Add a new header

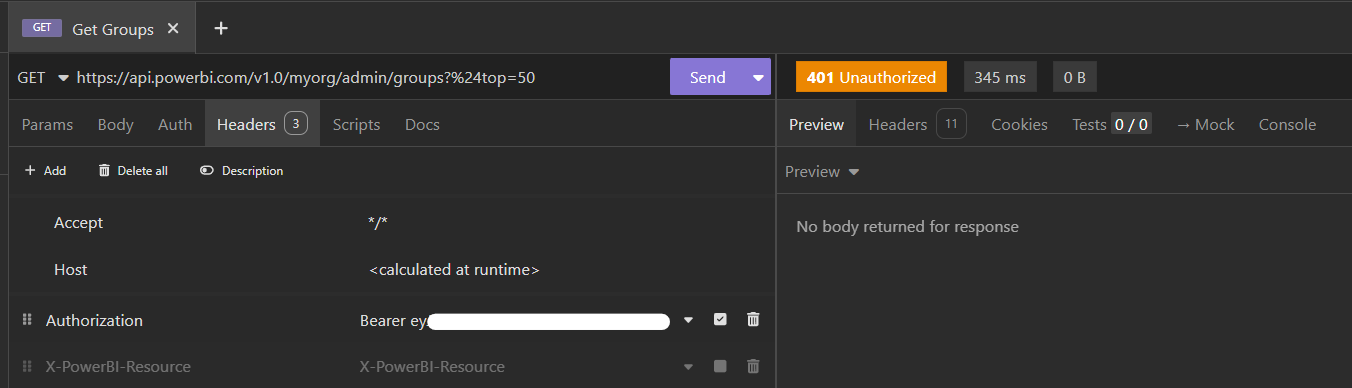tap(45, 171)
